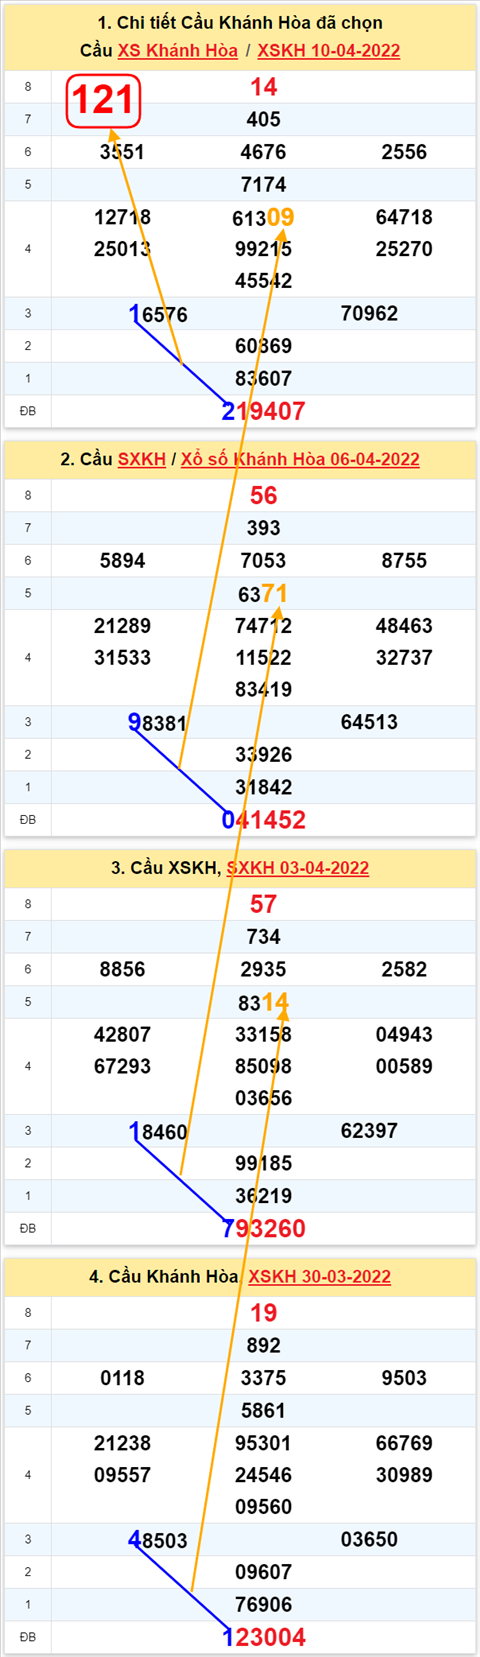
Task: Open Xổ số Khánh Hòa 06-04-2022 link
Action: point(300,459)
